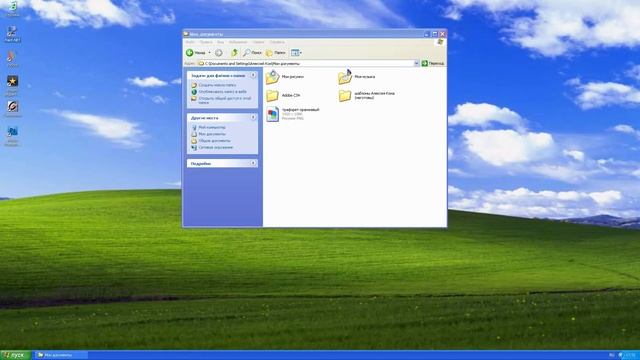Click the explorer window title bar folder icon
640x360 pixels.
186,34
